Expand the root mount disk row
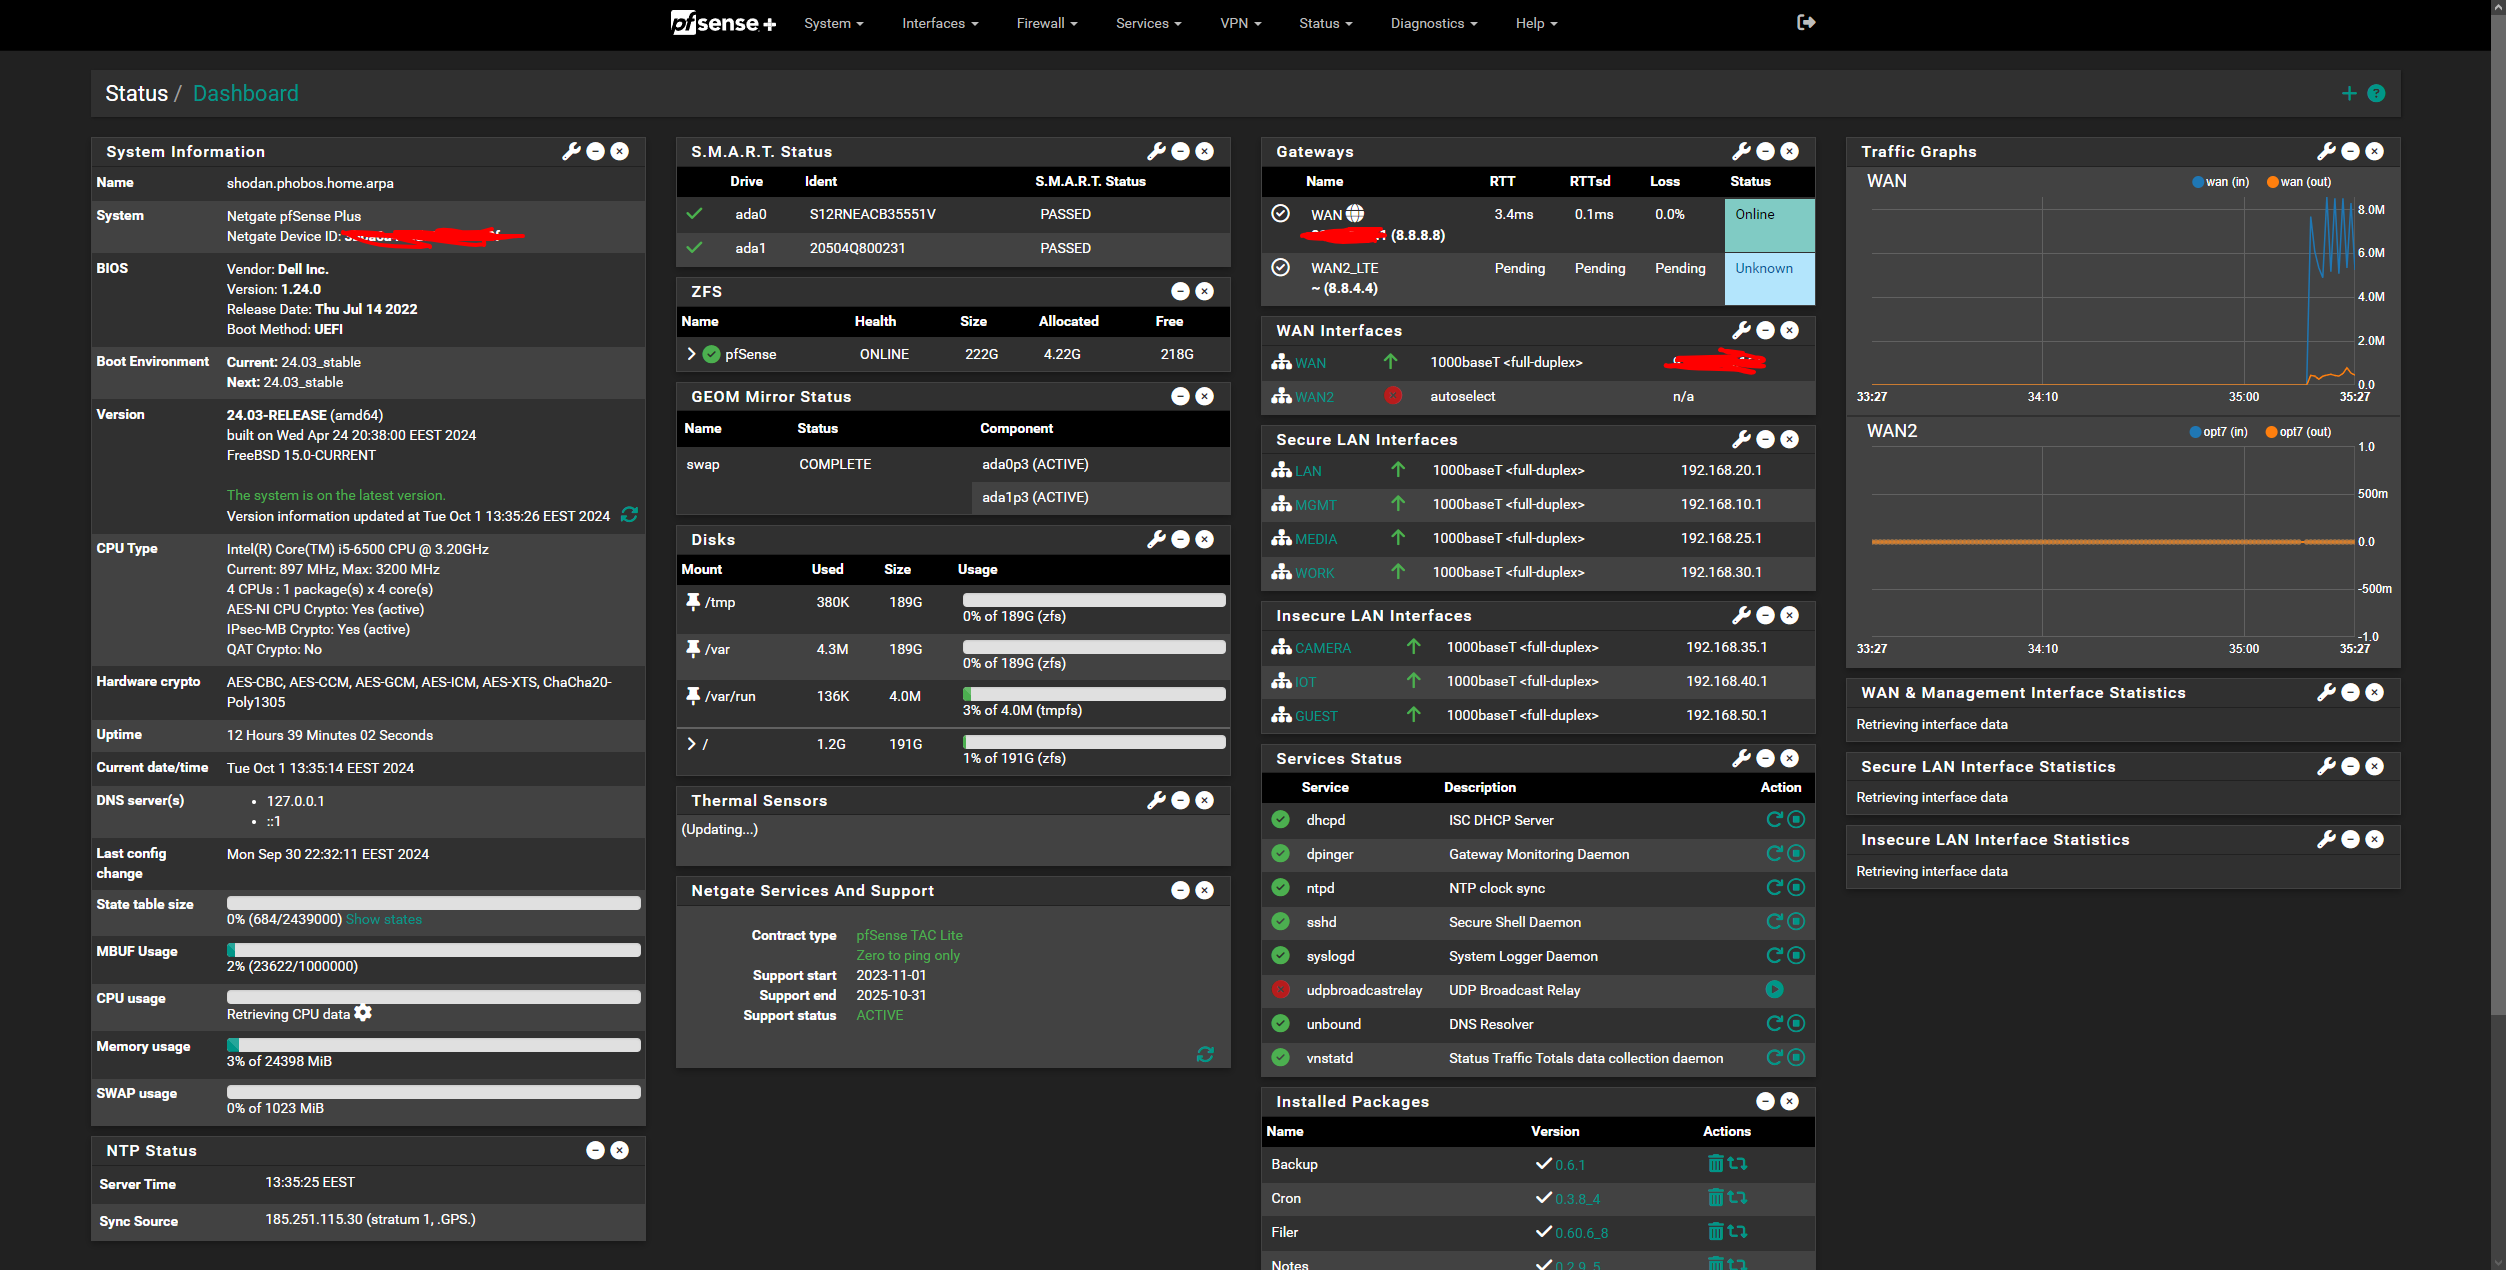Screen dimensions: 2506x1270 (691, 744)
